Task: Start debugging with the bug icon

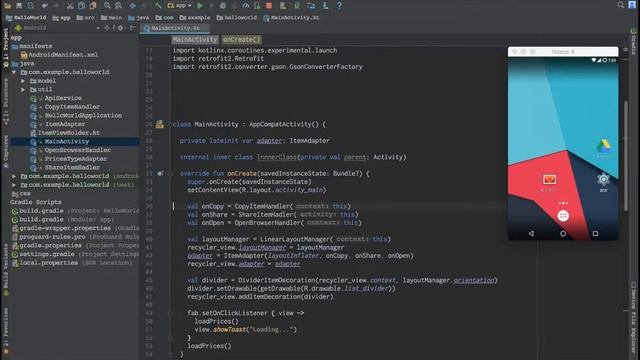Action: 223,6
